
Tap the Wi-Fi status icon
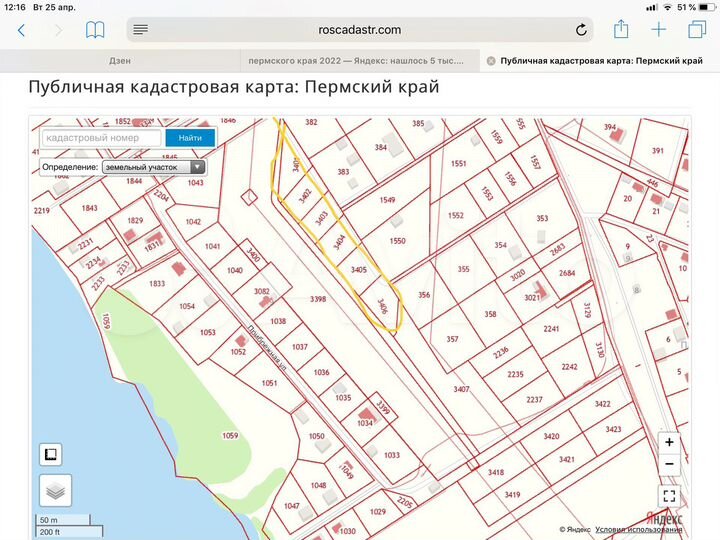(668, 7)
